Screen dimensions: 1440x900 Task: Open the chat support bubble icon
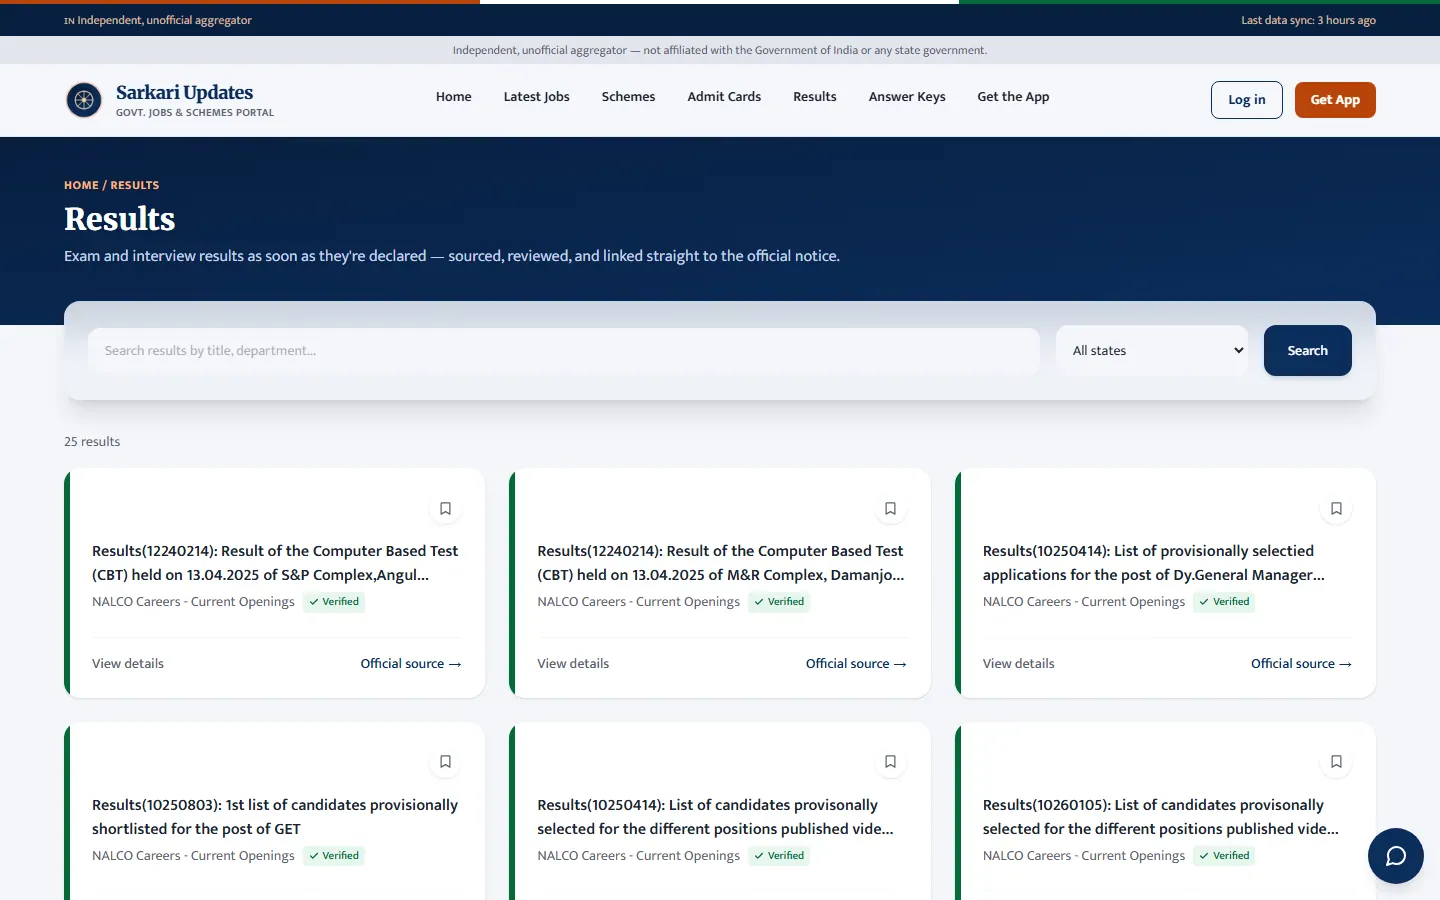click(x=1395, y=856)
